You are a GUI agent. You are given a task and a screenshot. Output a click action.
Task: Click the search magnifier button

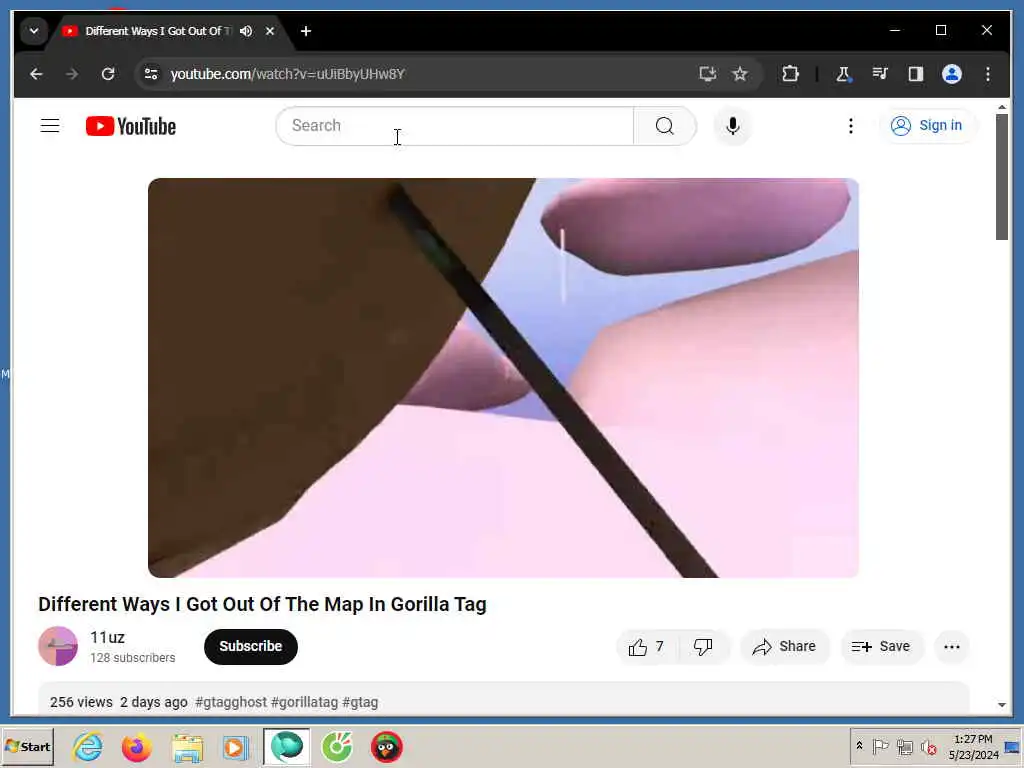tap(664, 125)
